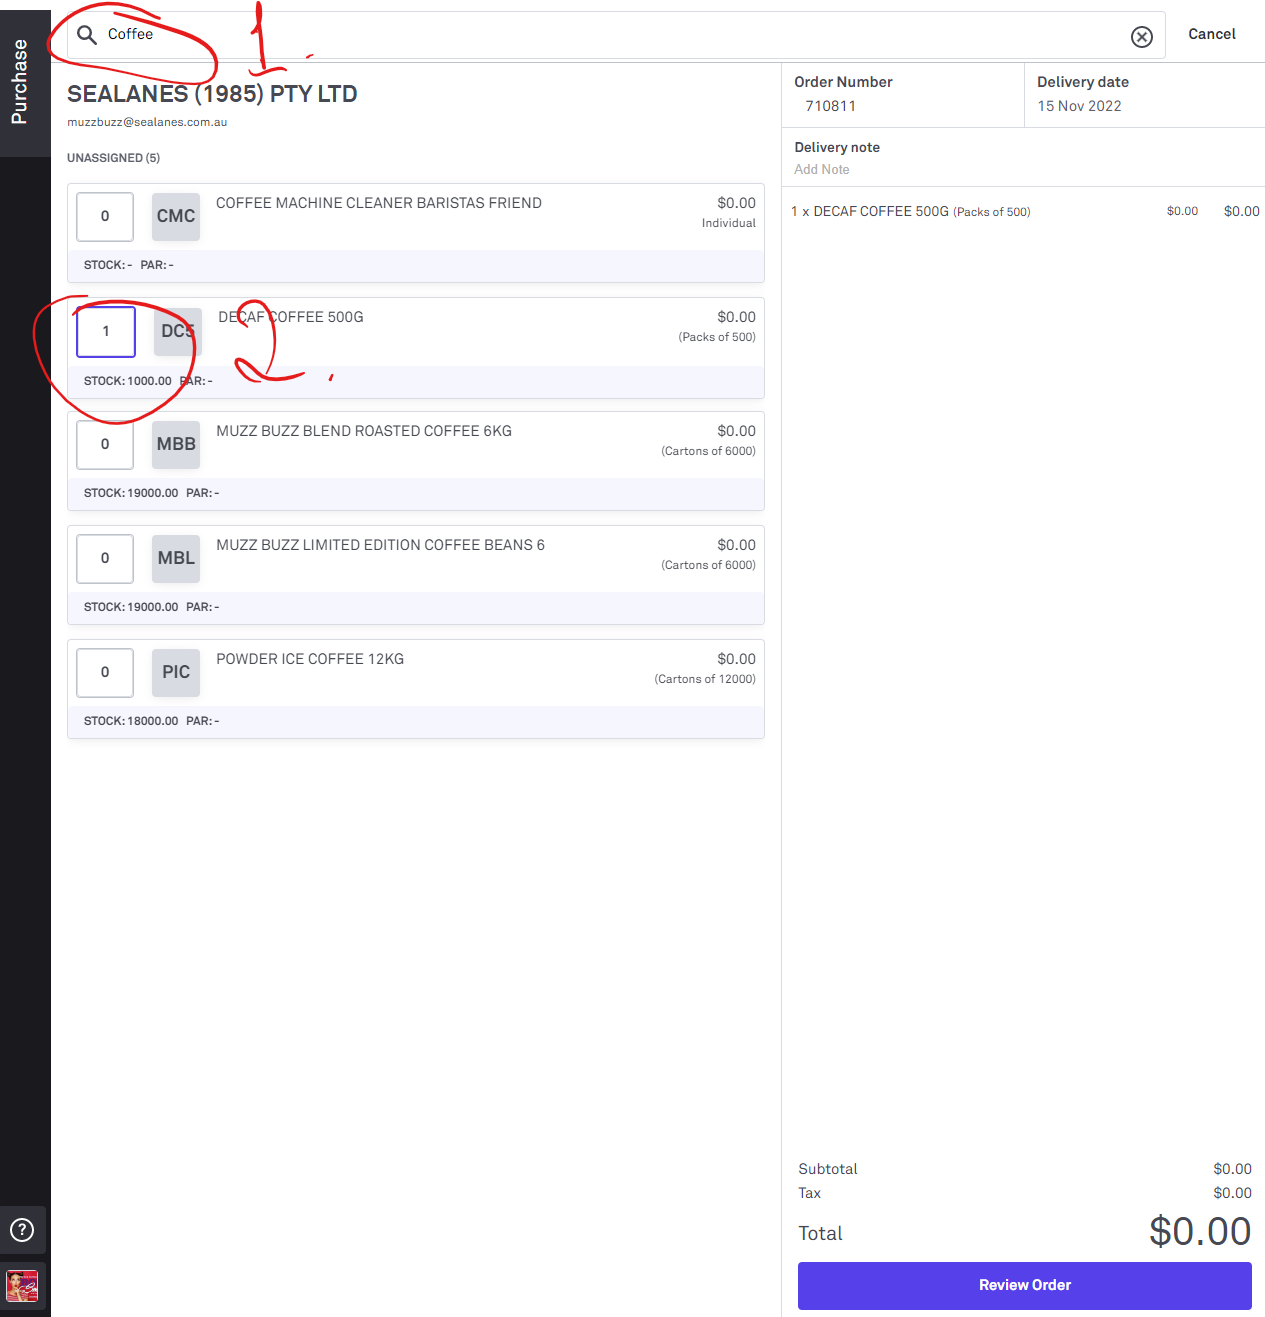
Task: Click the search magnifier icon
Action: (x=87, y=35)
